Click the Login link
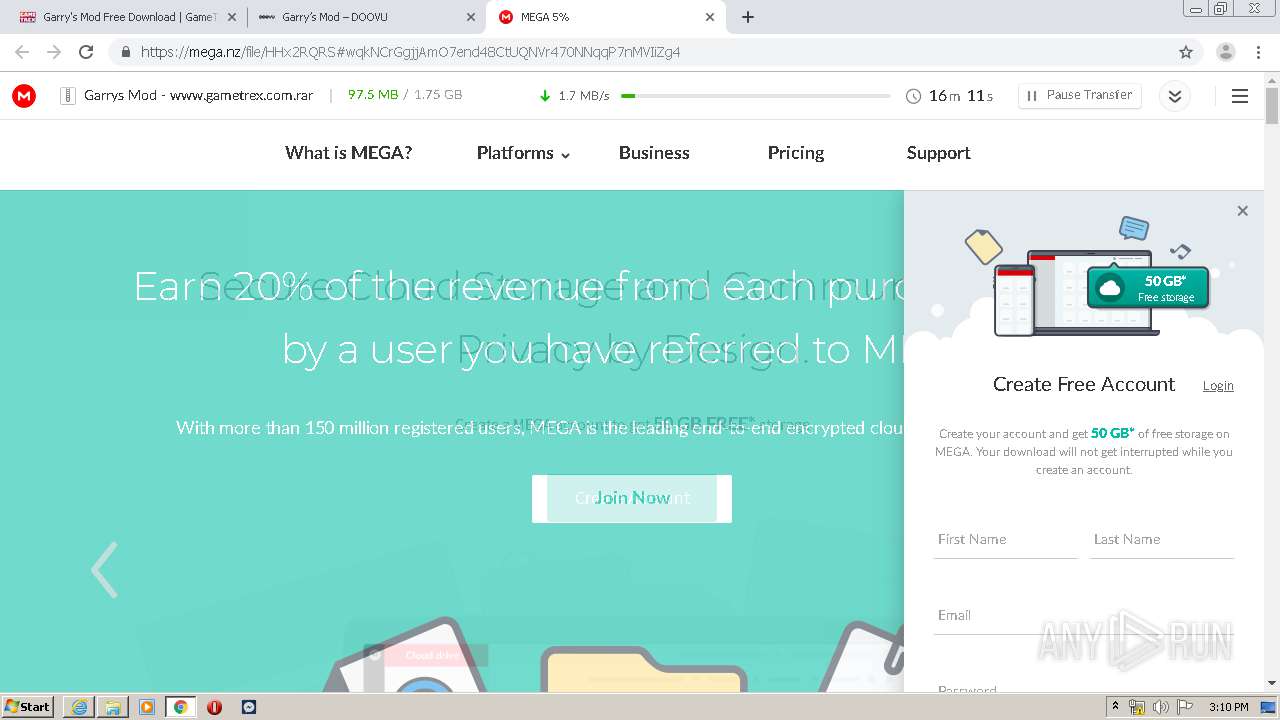The height and width of the screenshot is (720, 1280). (x=1218, y=386)
